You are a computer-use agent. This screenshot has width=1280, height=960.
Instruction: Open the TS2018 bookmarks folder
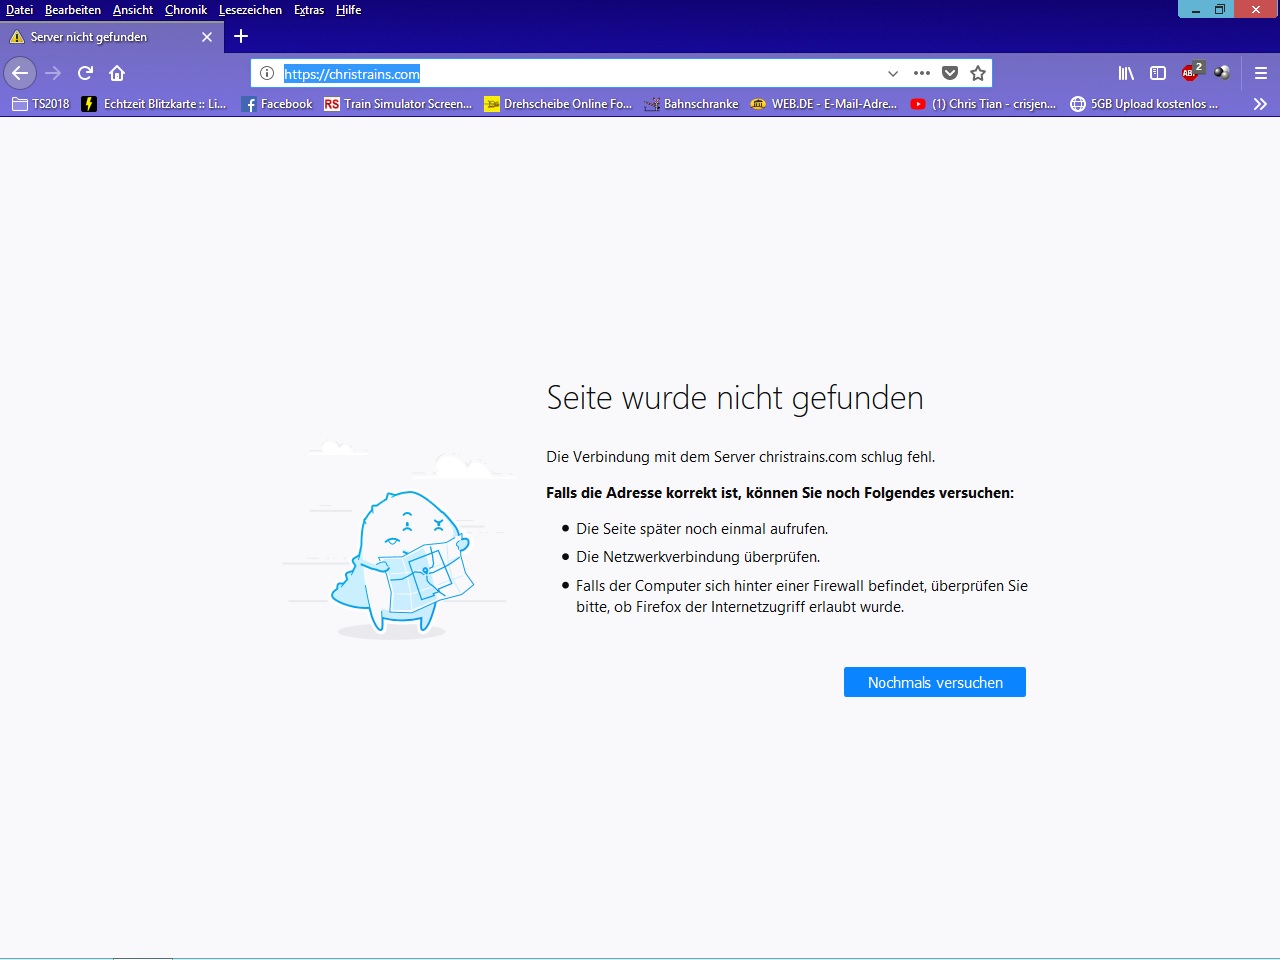point(41,104)
